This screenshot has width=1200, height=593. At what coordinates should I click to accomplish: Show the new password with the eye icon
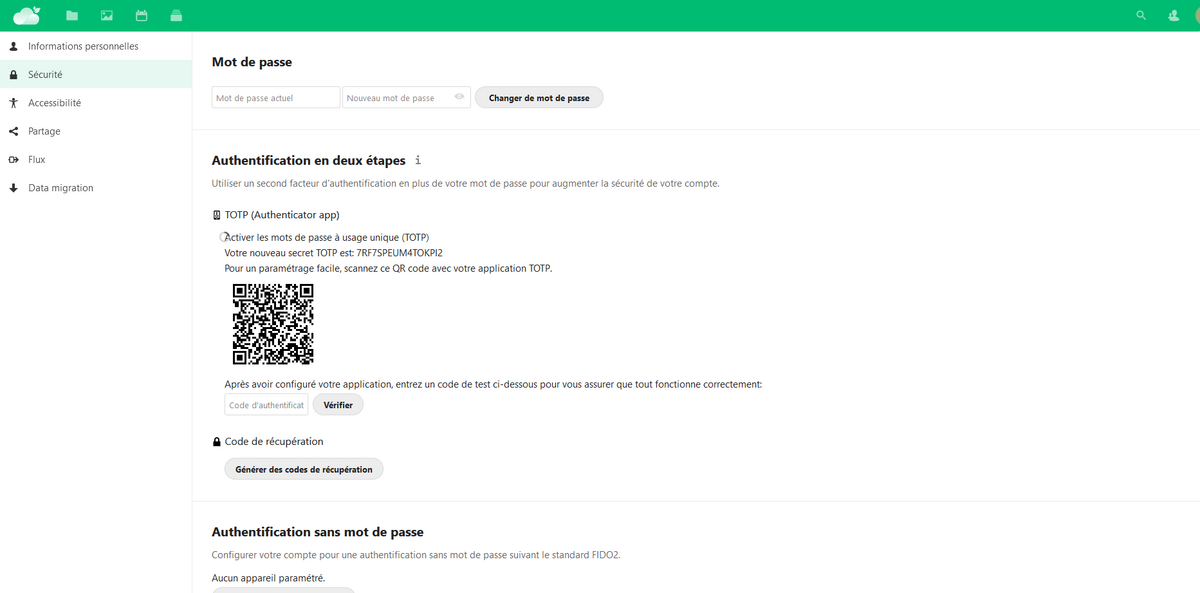click(459, 97)
